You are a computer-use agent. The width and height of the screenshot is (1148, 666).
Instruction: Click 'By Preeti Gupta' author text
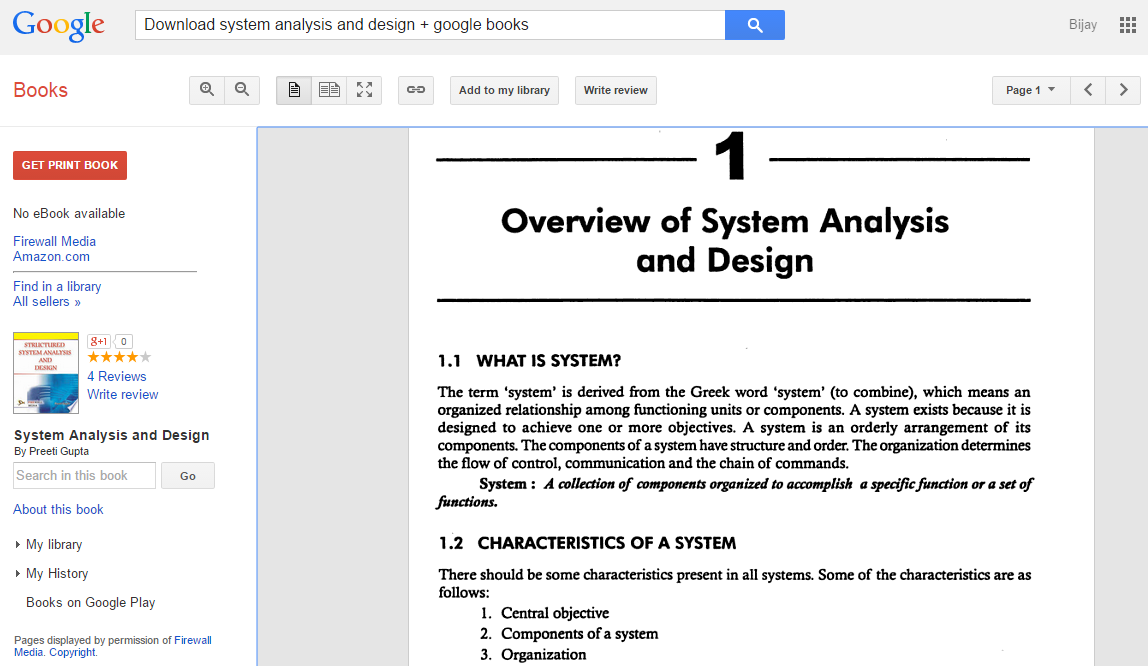51,452
